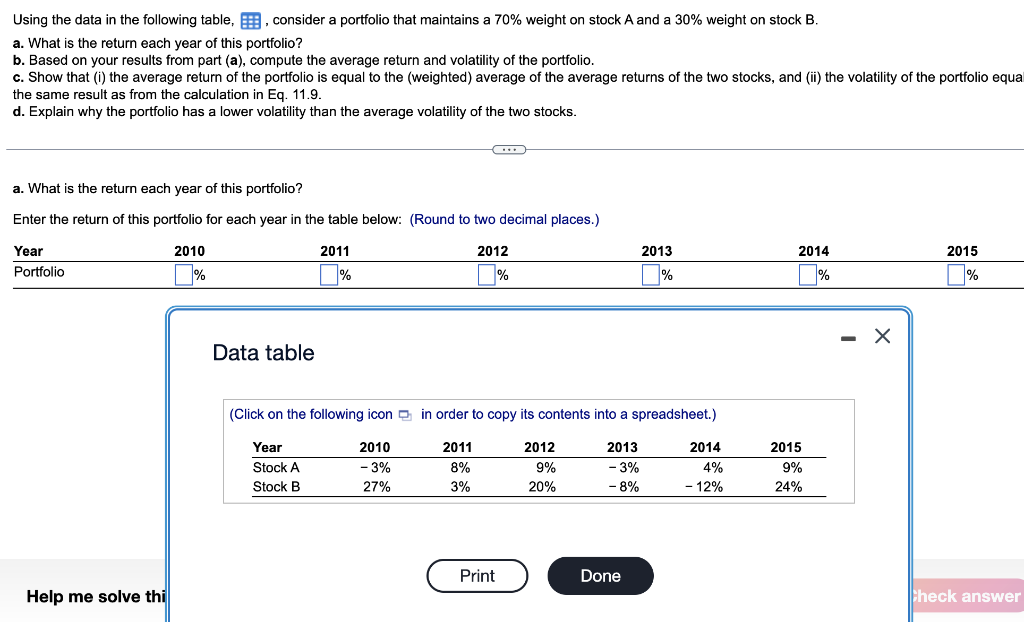Screen dimensions: 1024x622
Task: Select the 2015 portfolio return input box
Action: click(x=955, y=273)
